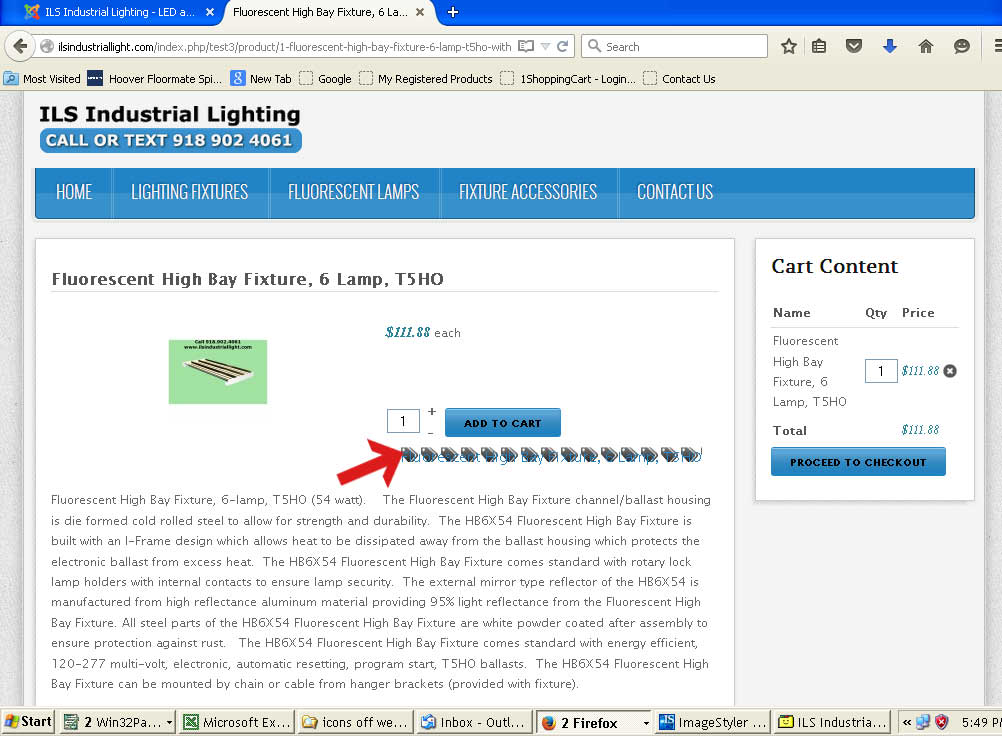
Task: Open reader view icon in address bar
Action: [x=526, y=47]
